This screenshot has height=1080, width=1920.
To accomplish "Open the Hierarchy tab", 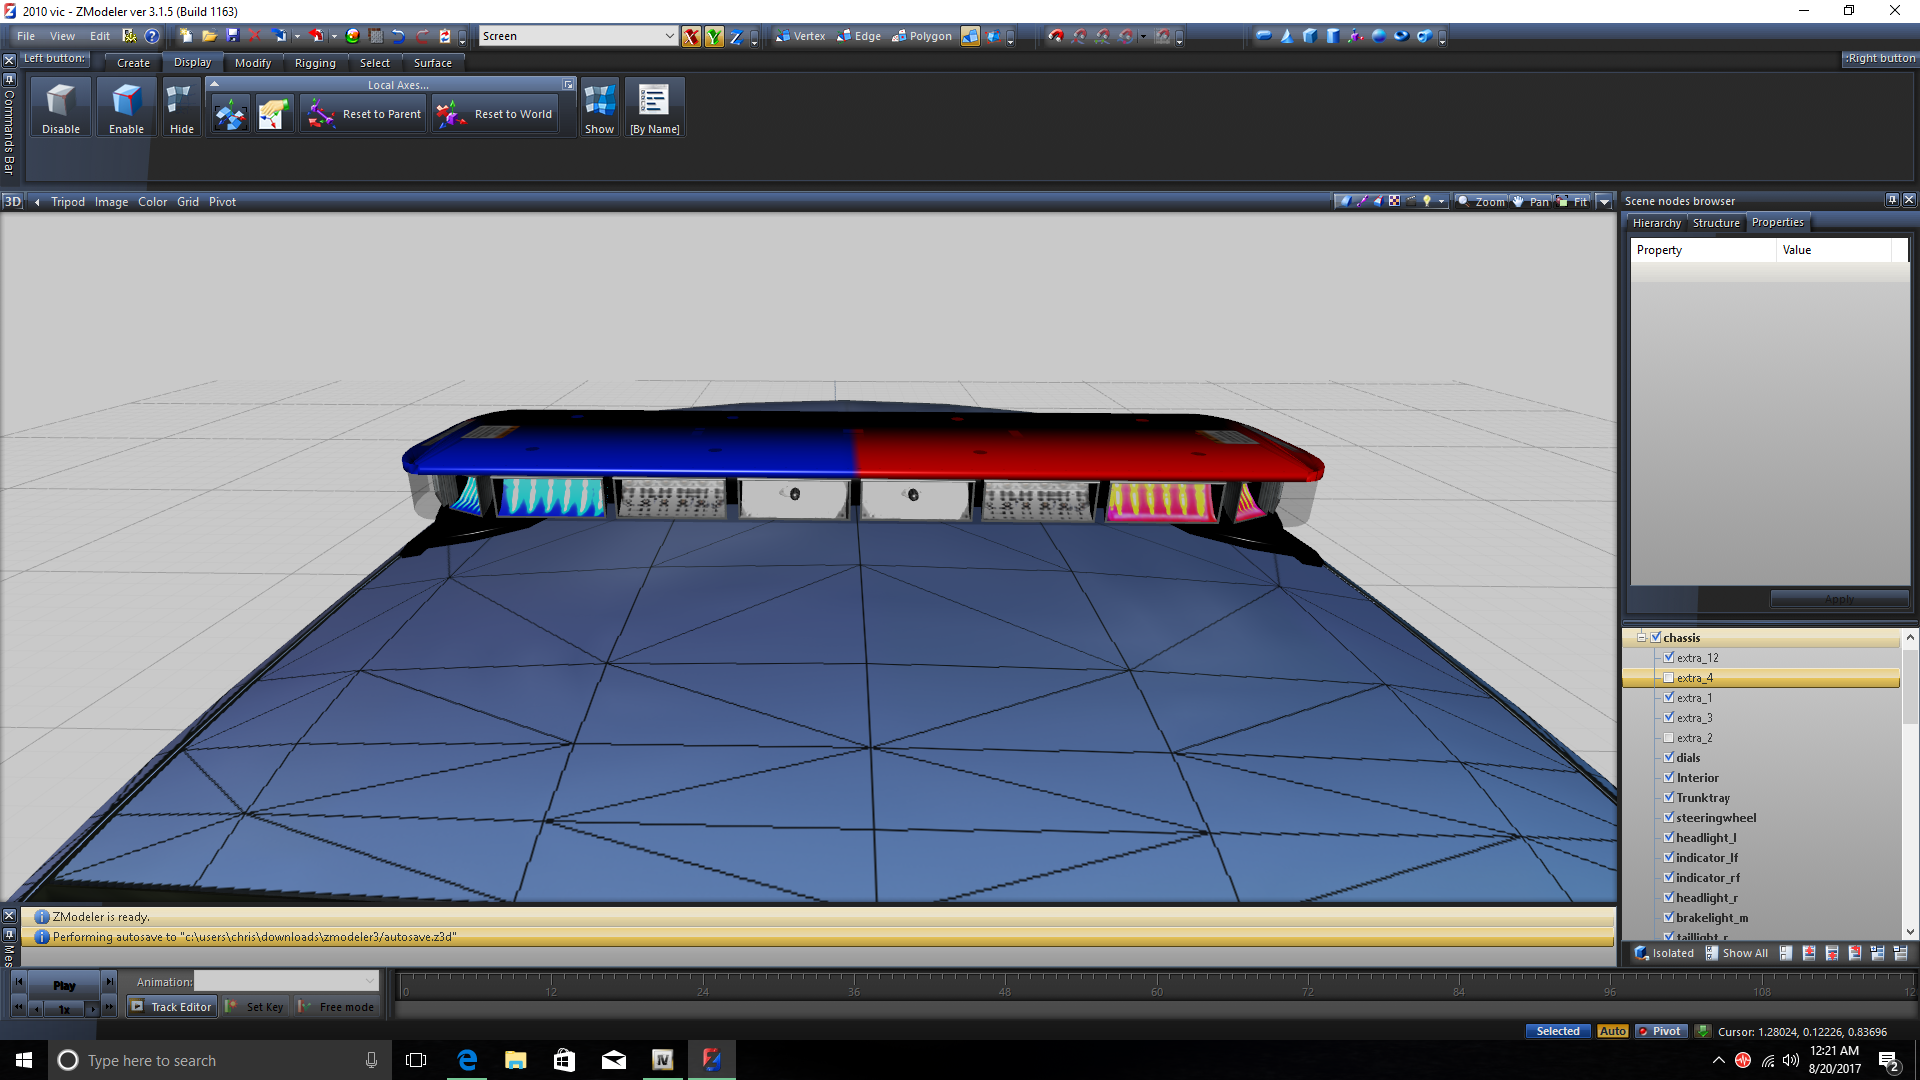I will point(1656,223).
